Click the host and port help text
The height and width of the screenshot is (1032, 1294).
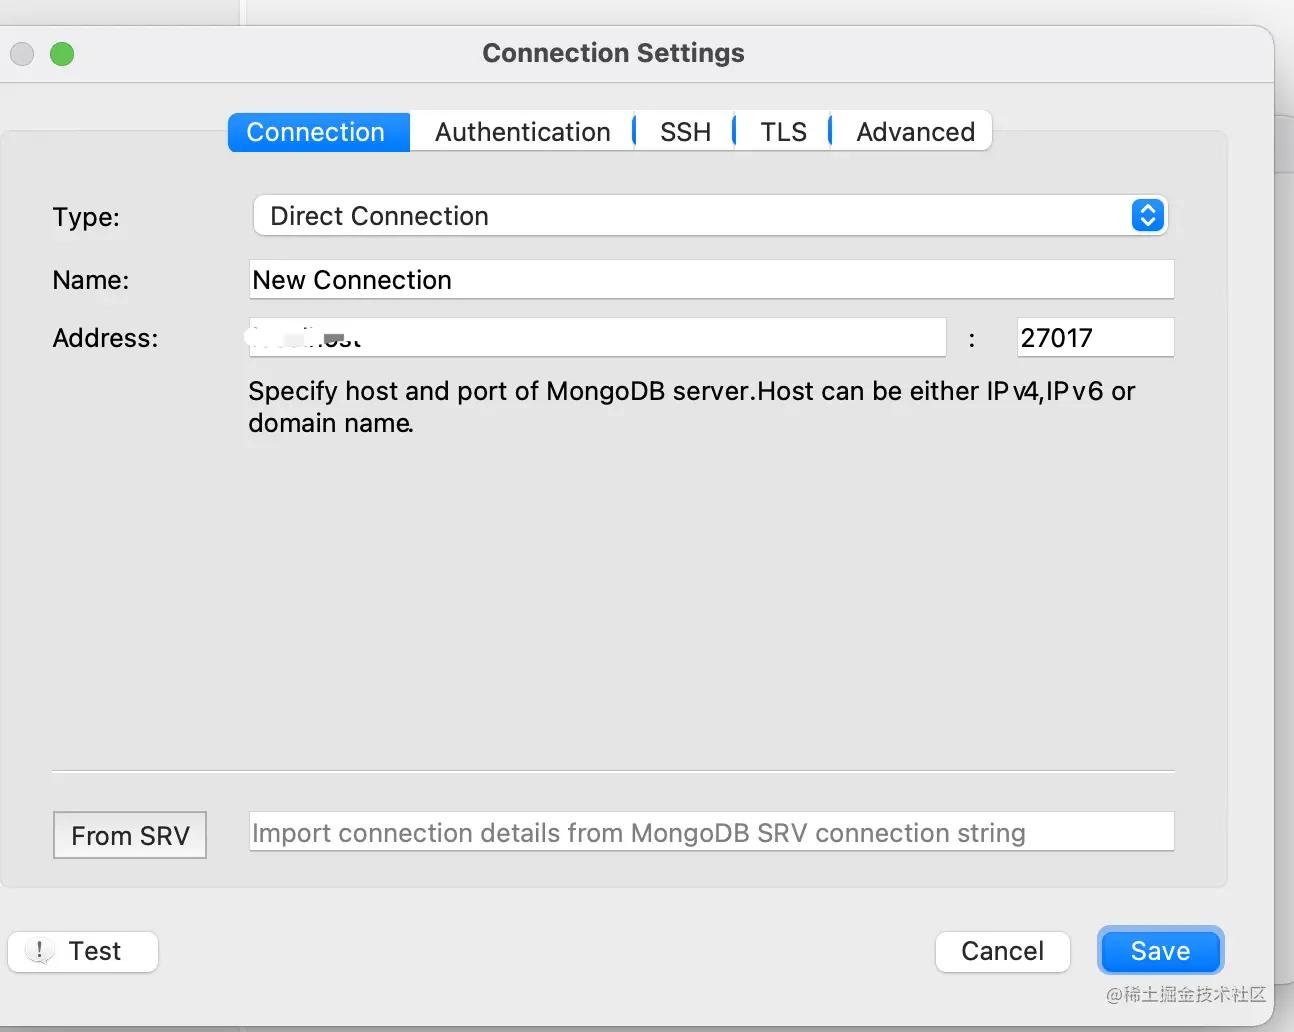(690, 406)
